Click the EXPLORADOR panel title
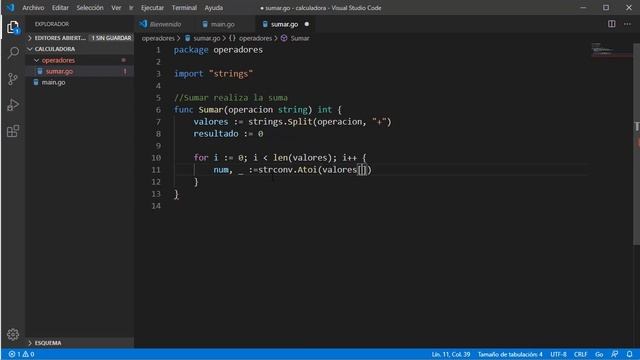Viewport: 640px width, 360px height. pos(52,24)
